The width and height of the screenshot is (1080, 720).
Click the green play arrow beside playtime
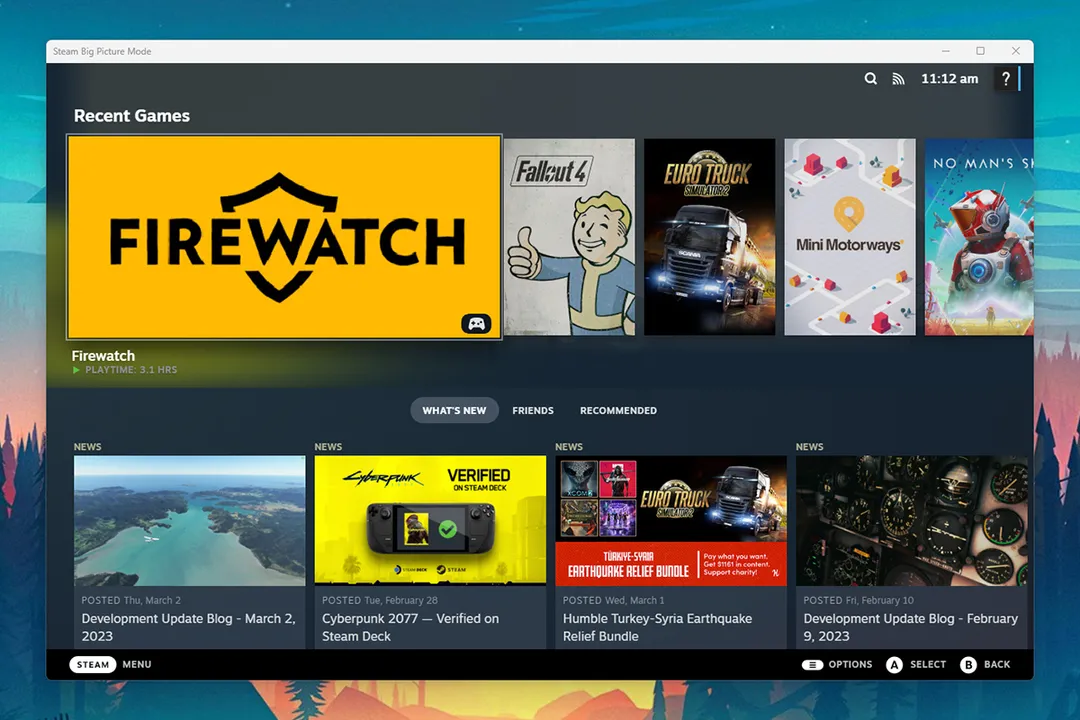click(76, 370)
